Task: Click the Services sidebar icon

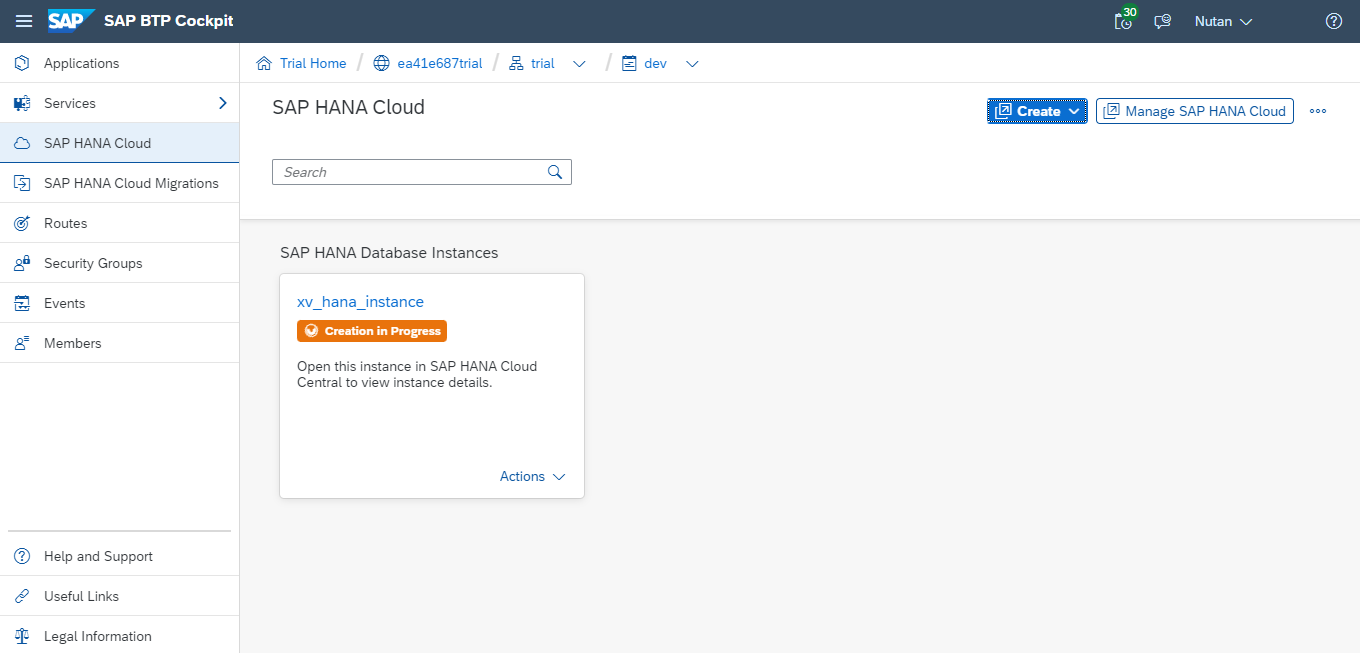Action: (22, 103)
